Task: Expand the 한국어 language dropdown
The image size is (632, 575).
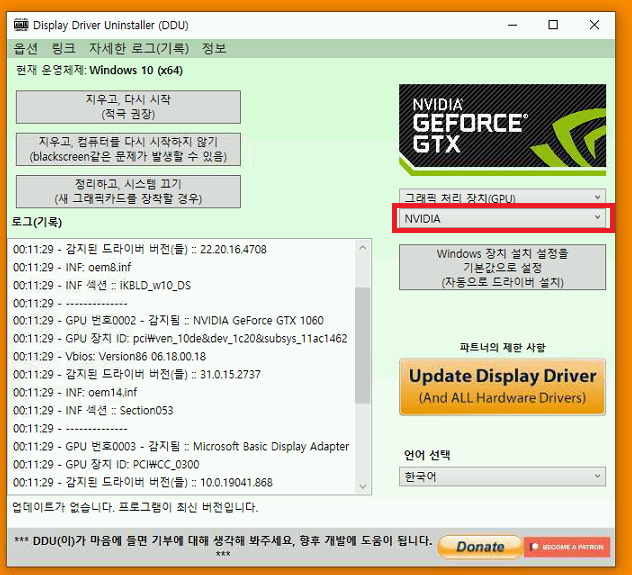Action: coord(502,477)
